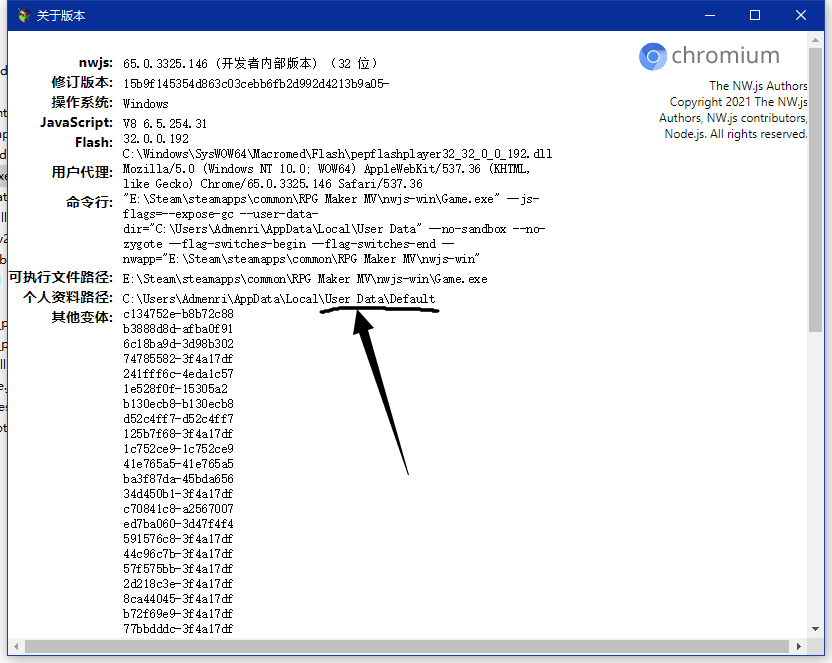
Task: Click the 用户代理 label
Action: 82,172
